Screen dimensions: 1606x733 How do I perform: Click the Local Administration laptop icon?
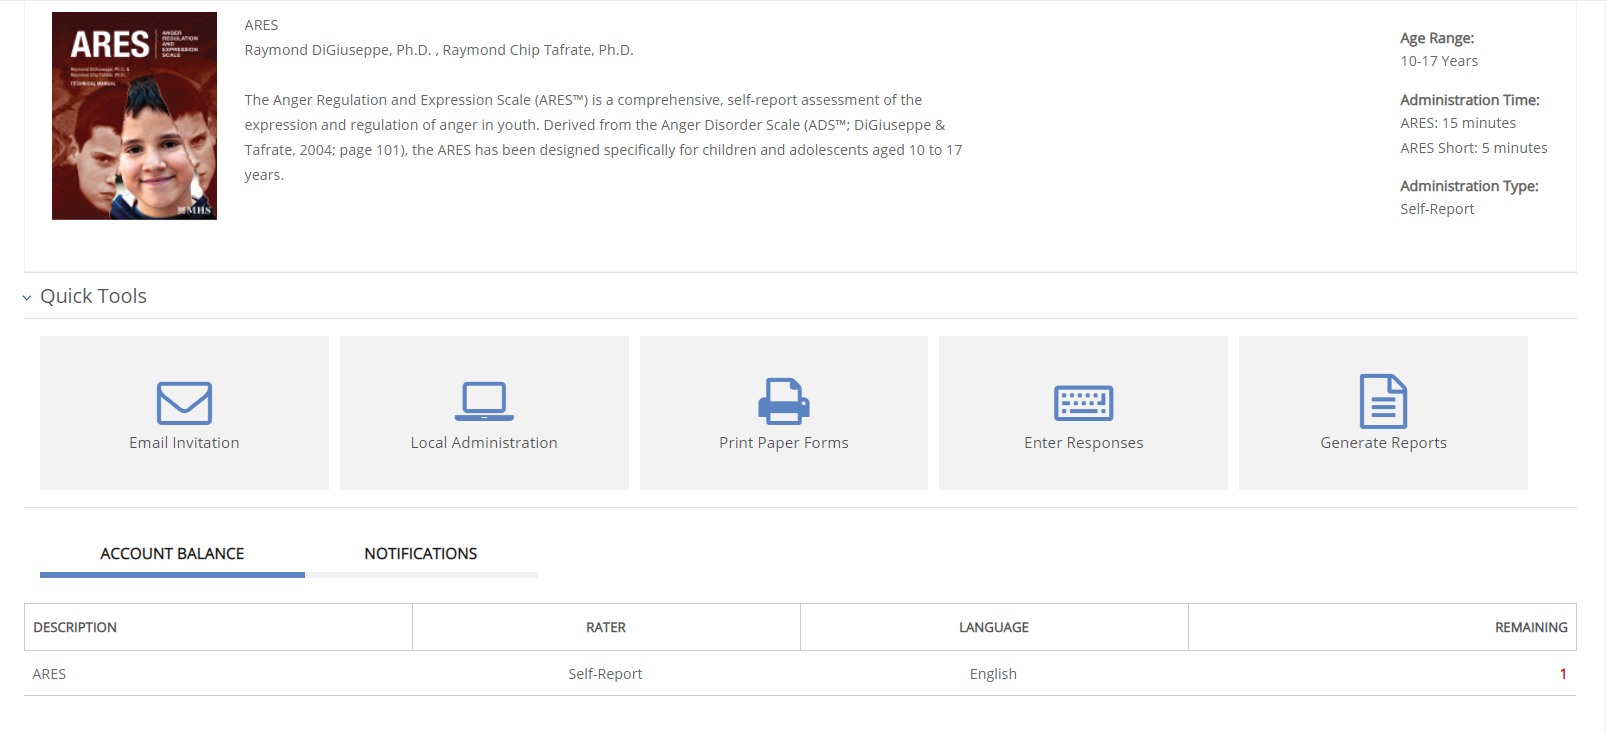coord(484,402)
